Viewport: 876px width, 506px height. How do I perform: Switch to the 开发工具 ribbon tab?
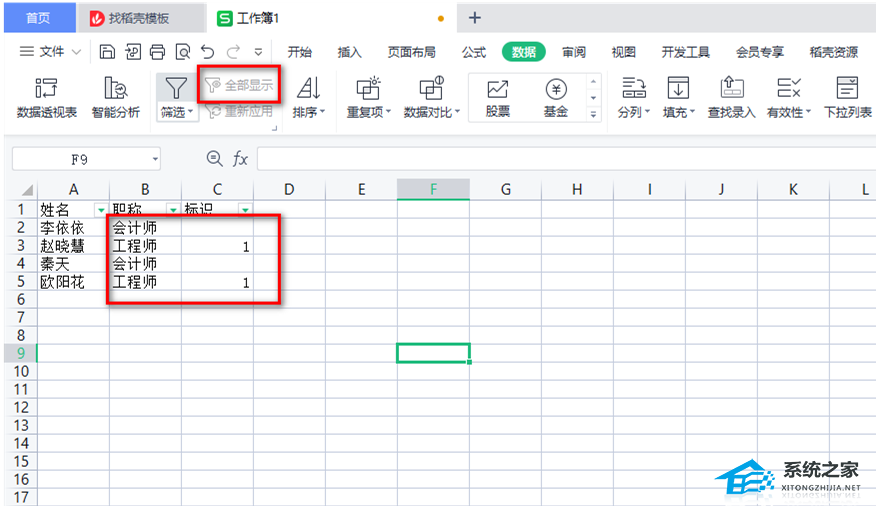coord(685,52)
